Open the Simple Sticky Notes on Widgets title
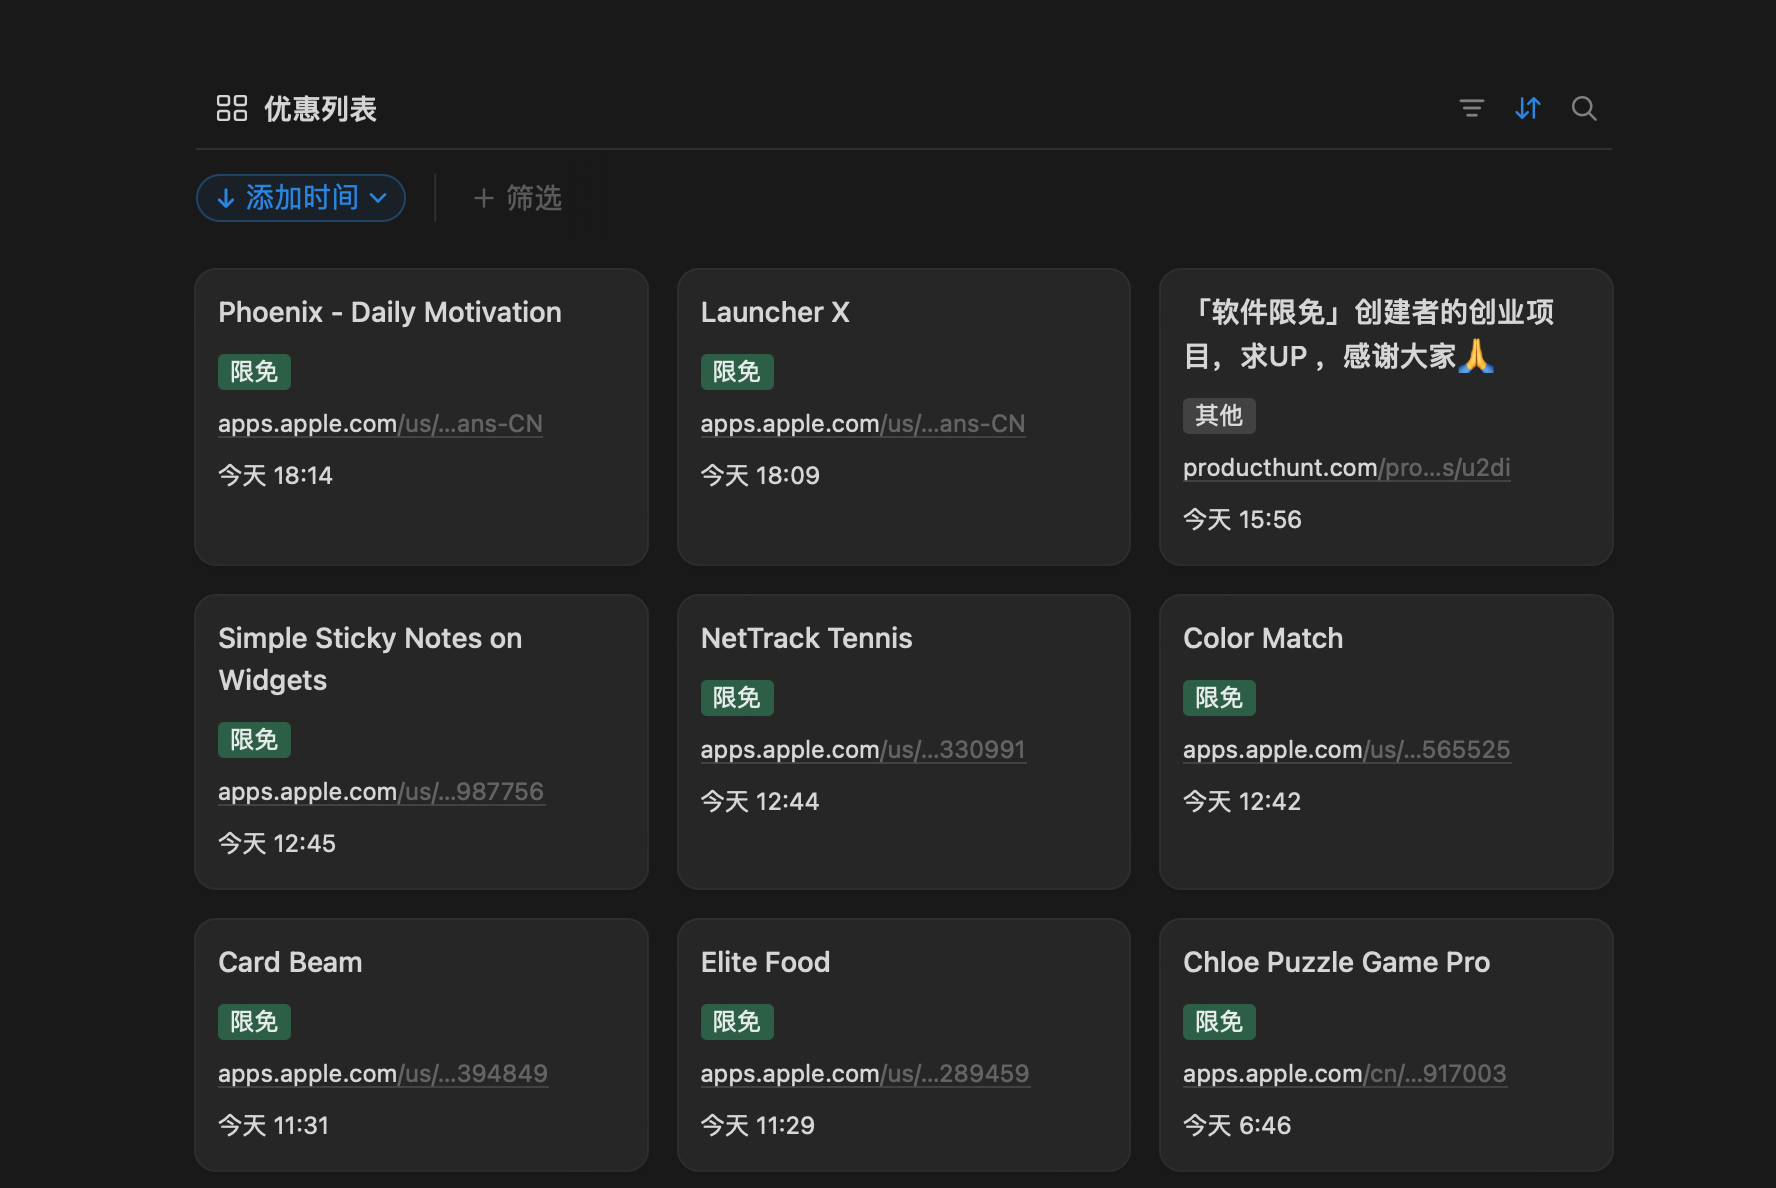 click(x=370, y=659)
